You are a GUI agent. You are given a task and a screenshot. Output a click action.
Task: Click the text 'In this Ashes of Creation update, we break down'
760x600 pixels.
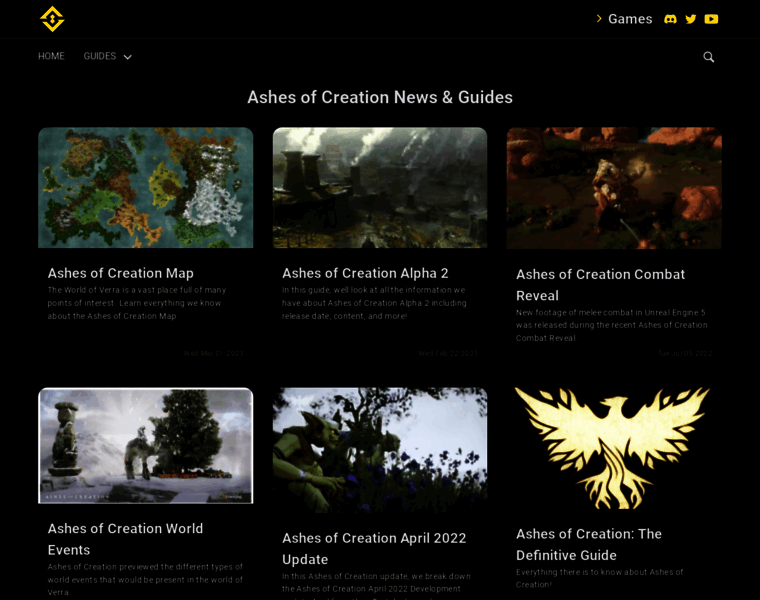[x=376, y=576]
